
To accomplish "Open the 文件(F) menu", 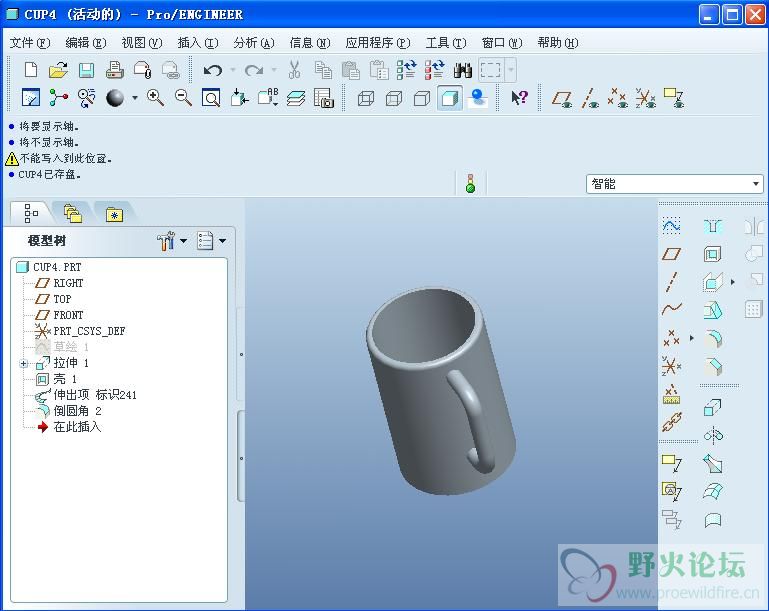I will 30,43.
